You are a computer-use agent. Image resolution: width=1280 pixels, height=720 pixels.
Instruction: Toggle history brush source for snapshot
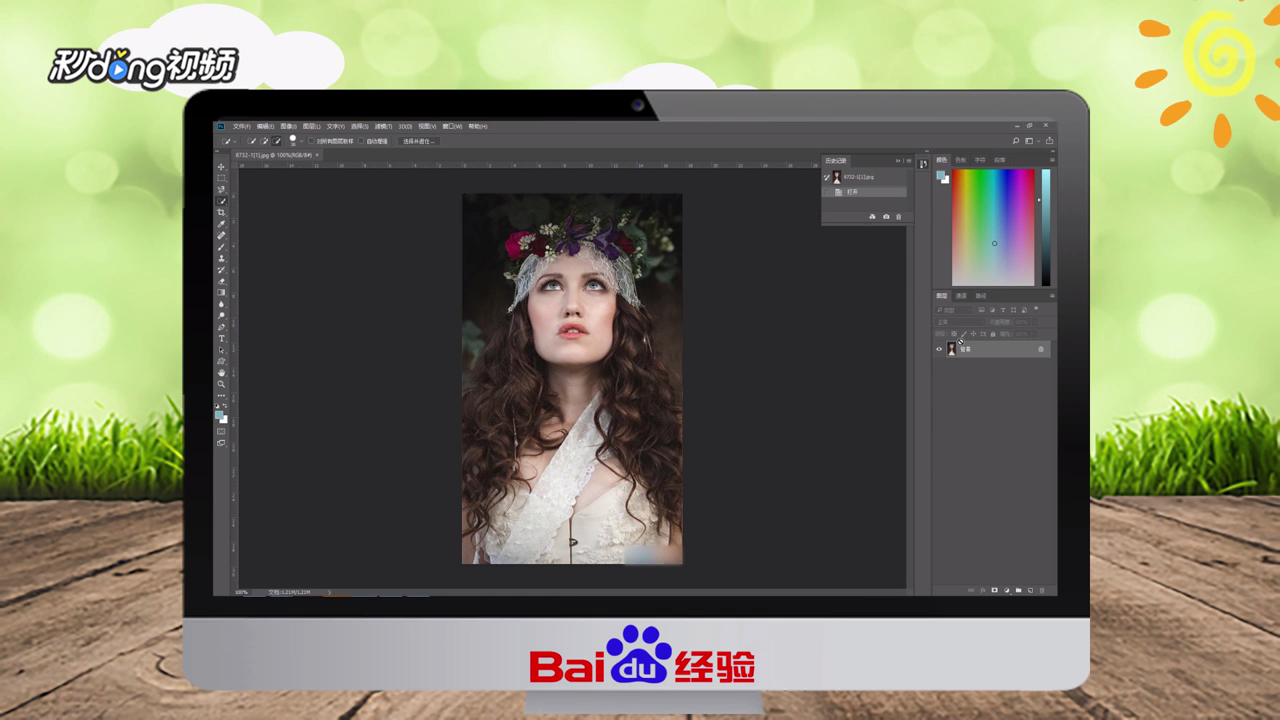point(827,177)
